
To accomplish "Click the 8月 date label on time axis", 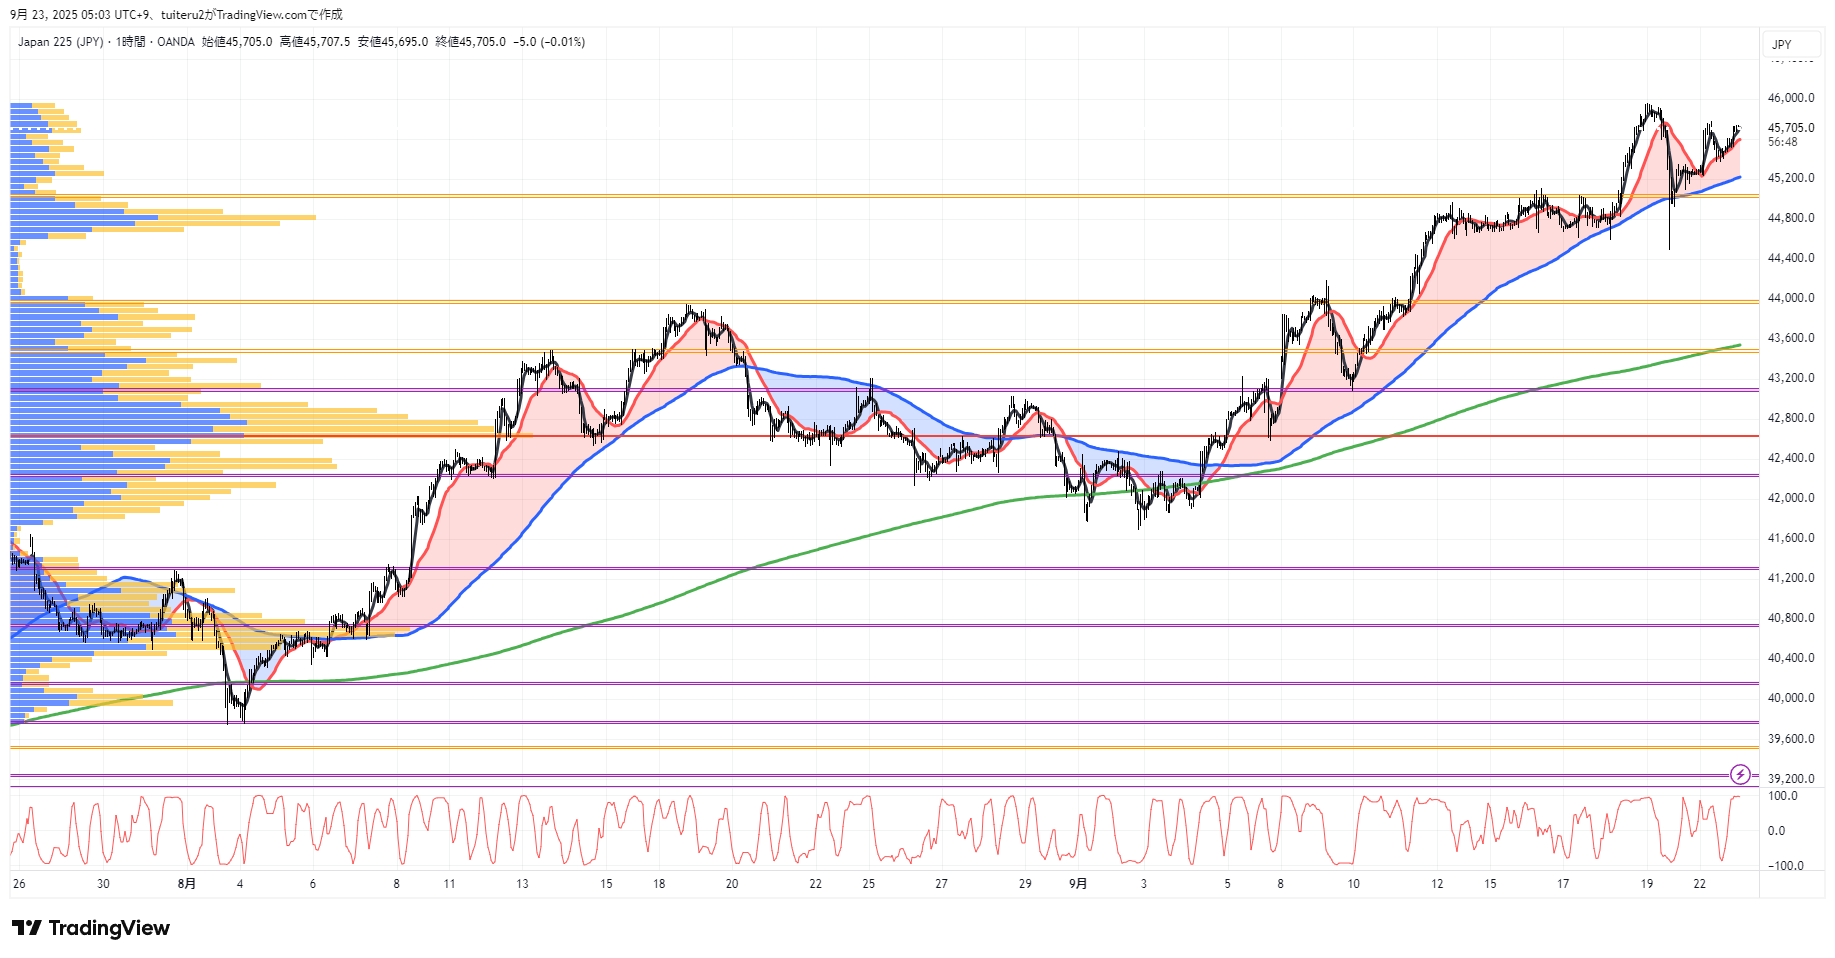I will tap(186, 884).
